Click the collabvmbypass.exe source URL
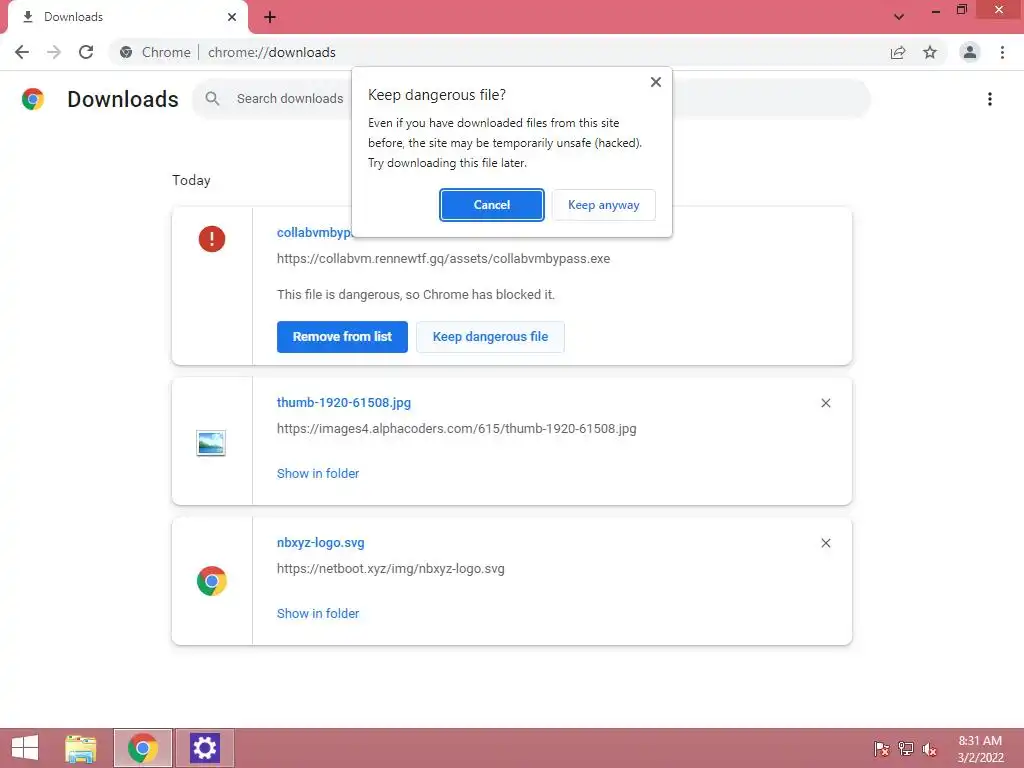Screen dimensions: 1024x768 pyautogui.click(x=443, y=259)
